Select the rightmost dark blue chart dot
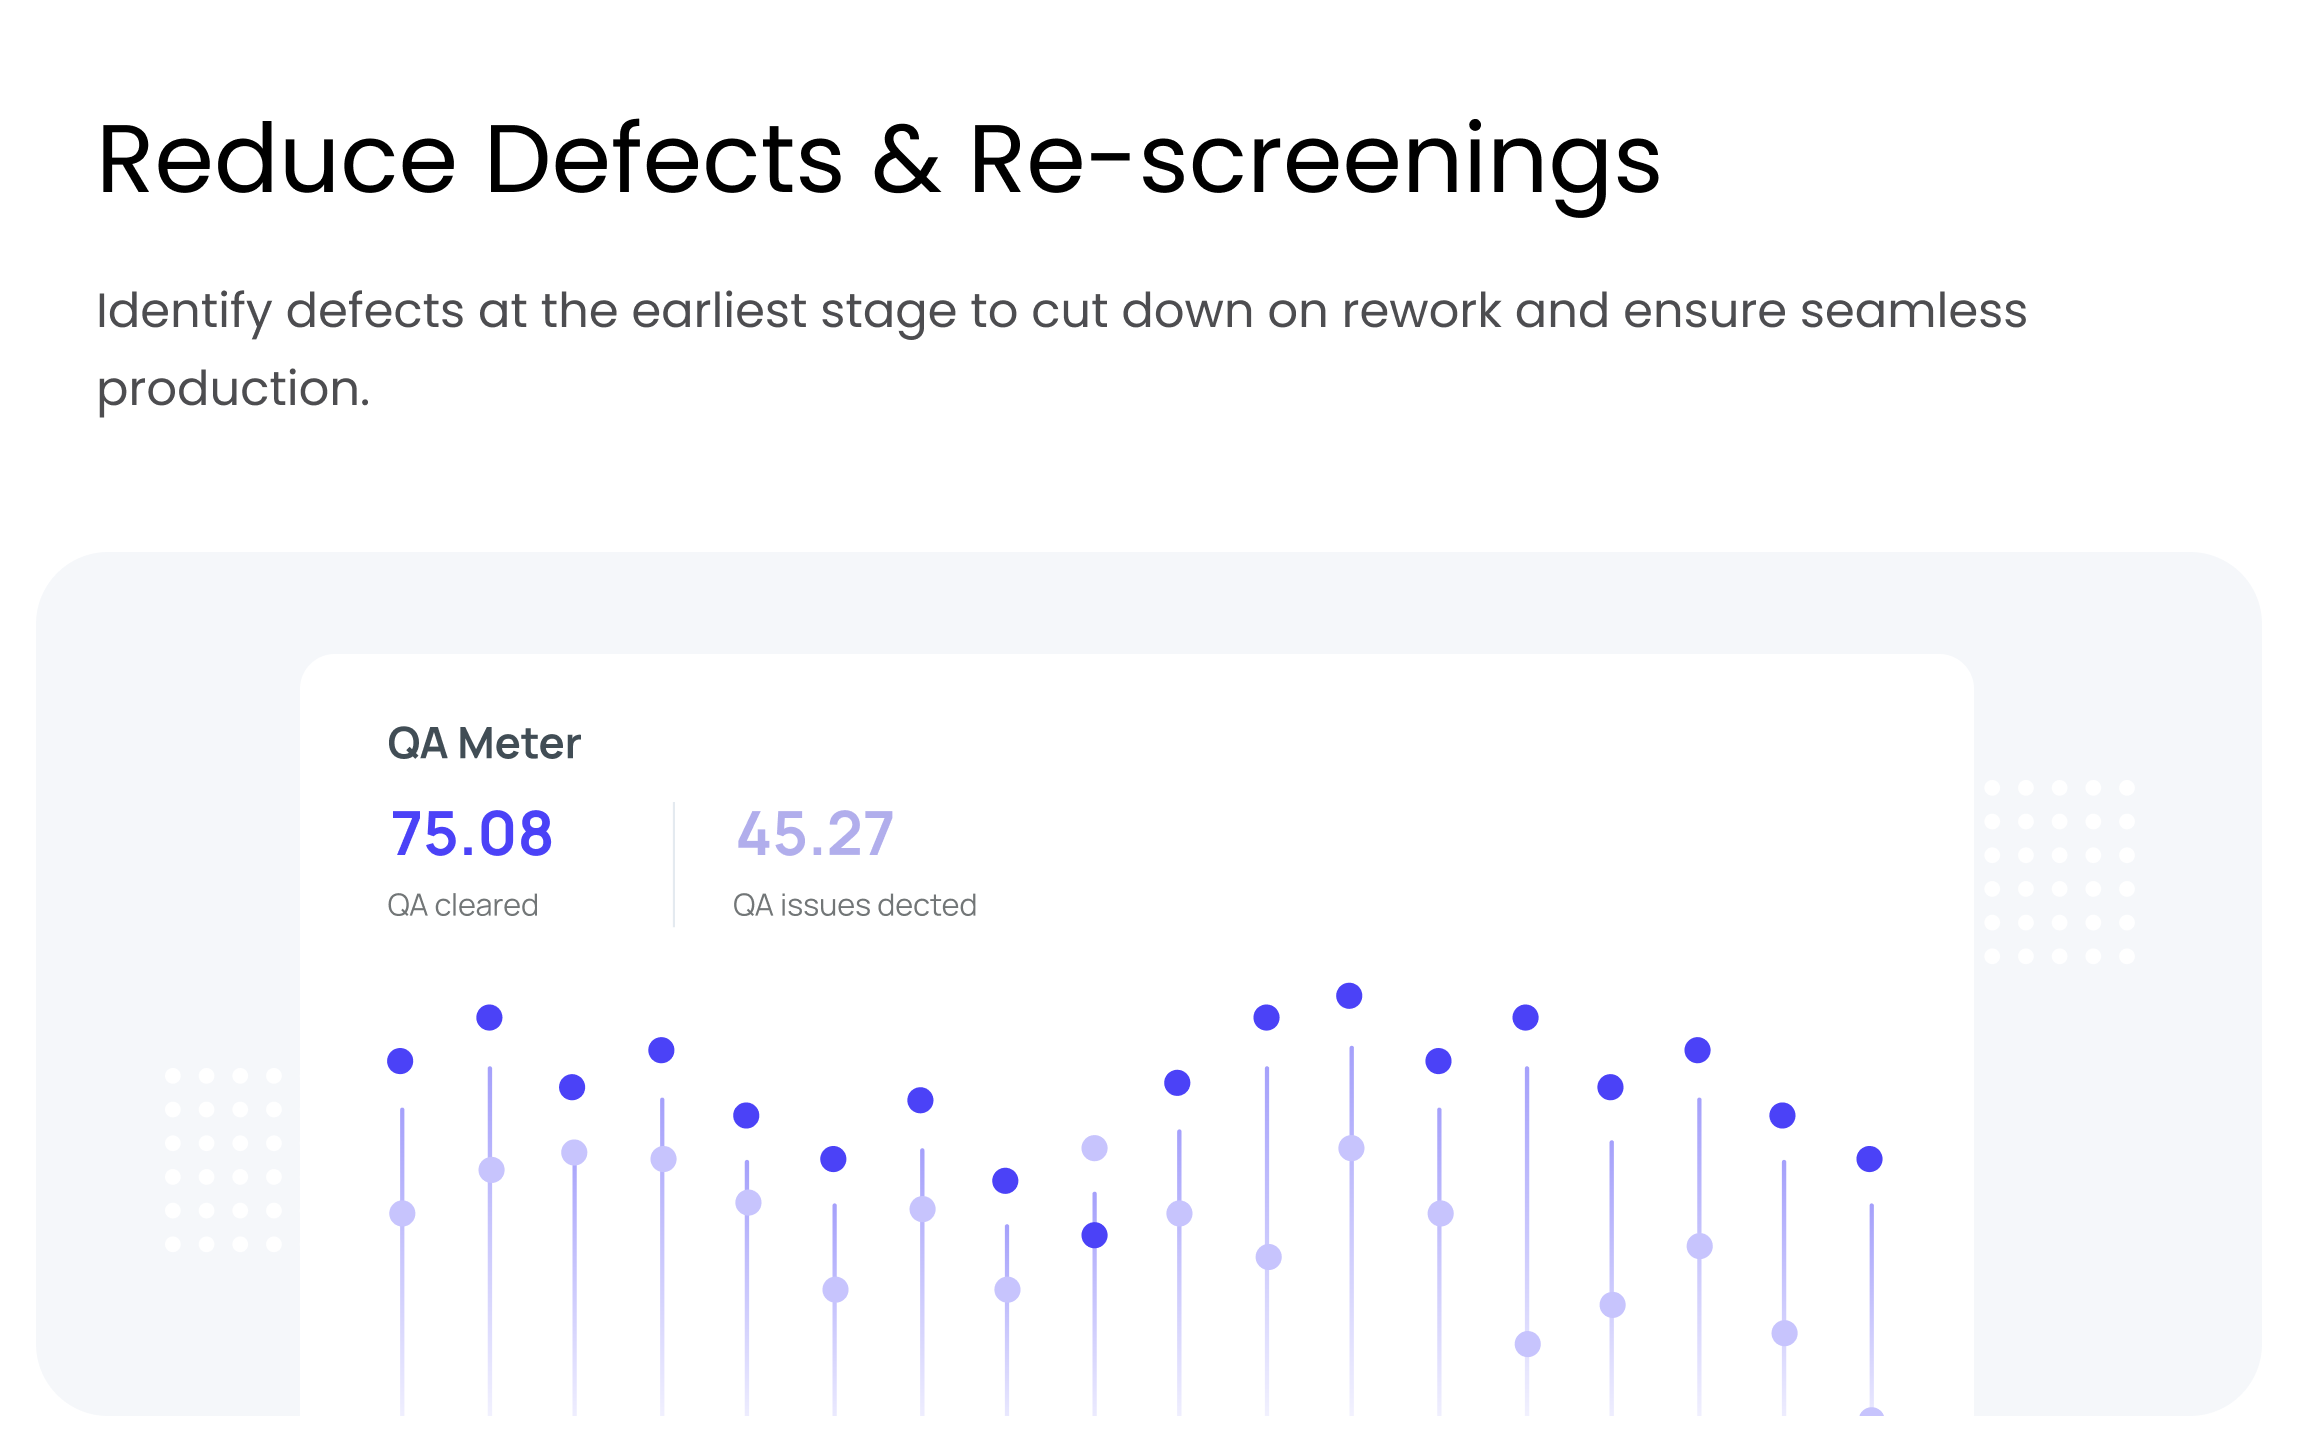This screenshot has height=1452, width=2298. click(1869, 1159)
